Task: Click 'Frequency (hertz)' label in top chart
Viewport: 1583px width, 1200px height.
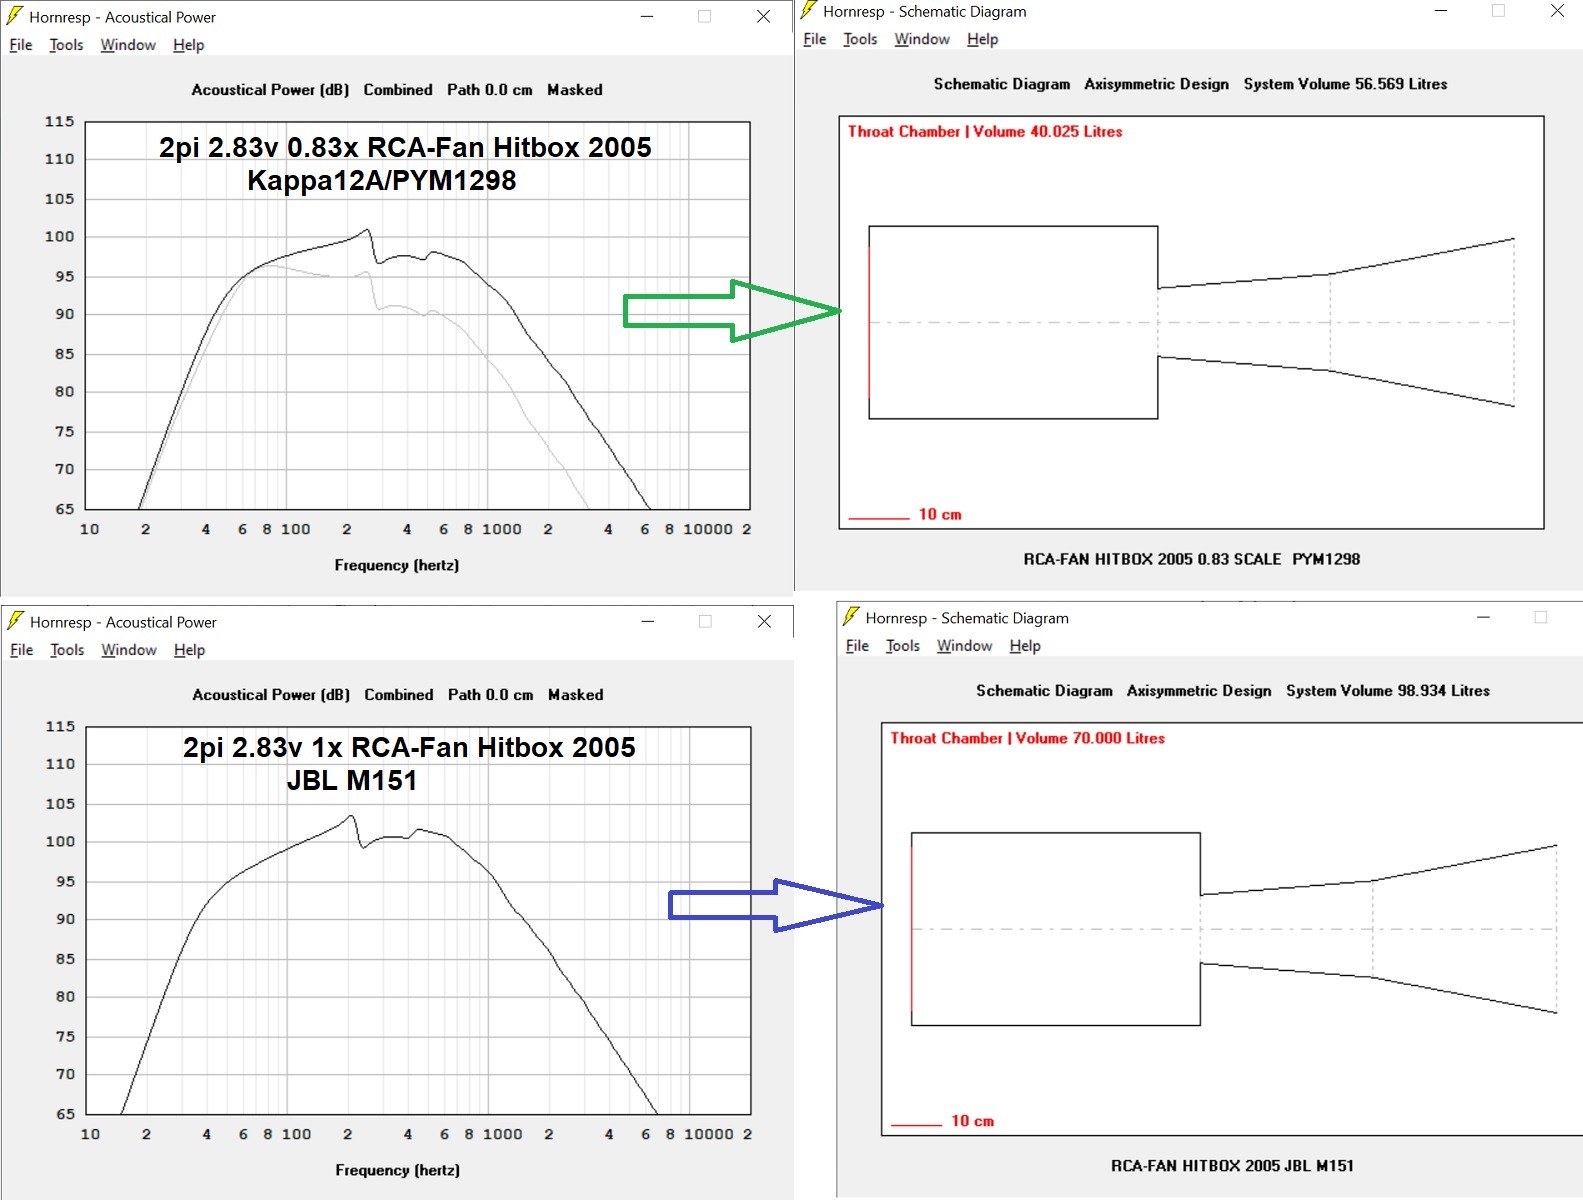Action: [x=397, y=565]
